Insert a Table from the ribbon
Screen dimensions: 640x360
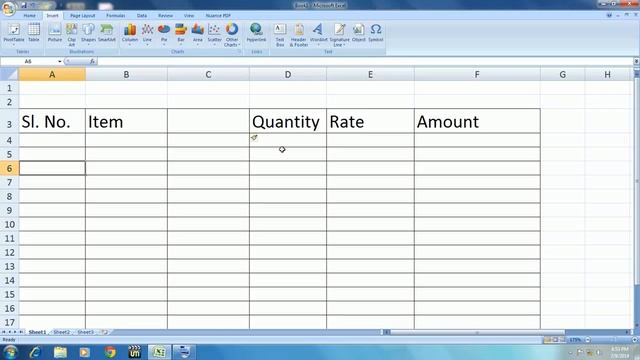[34, 33]
